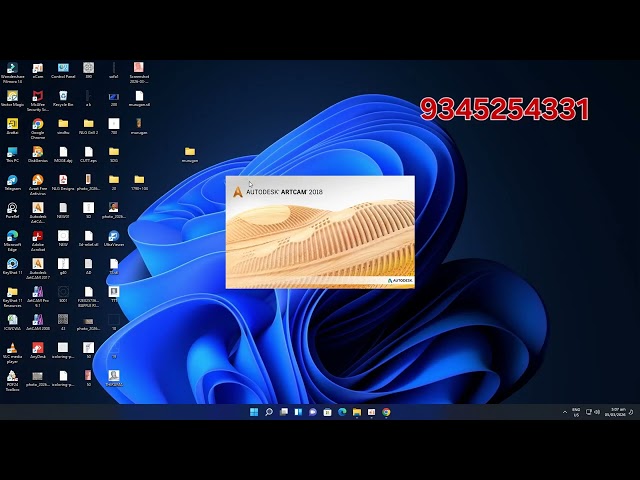Open the 1760×100 folder

(139, 183)
